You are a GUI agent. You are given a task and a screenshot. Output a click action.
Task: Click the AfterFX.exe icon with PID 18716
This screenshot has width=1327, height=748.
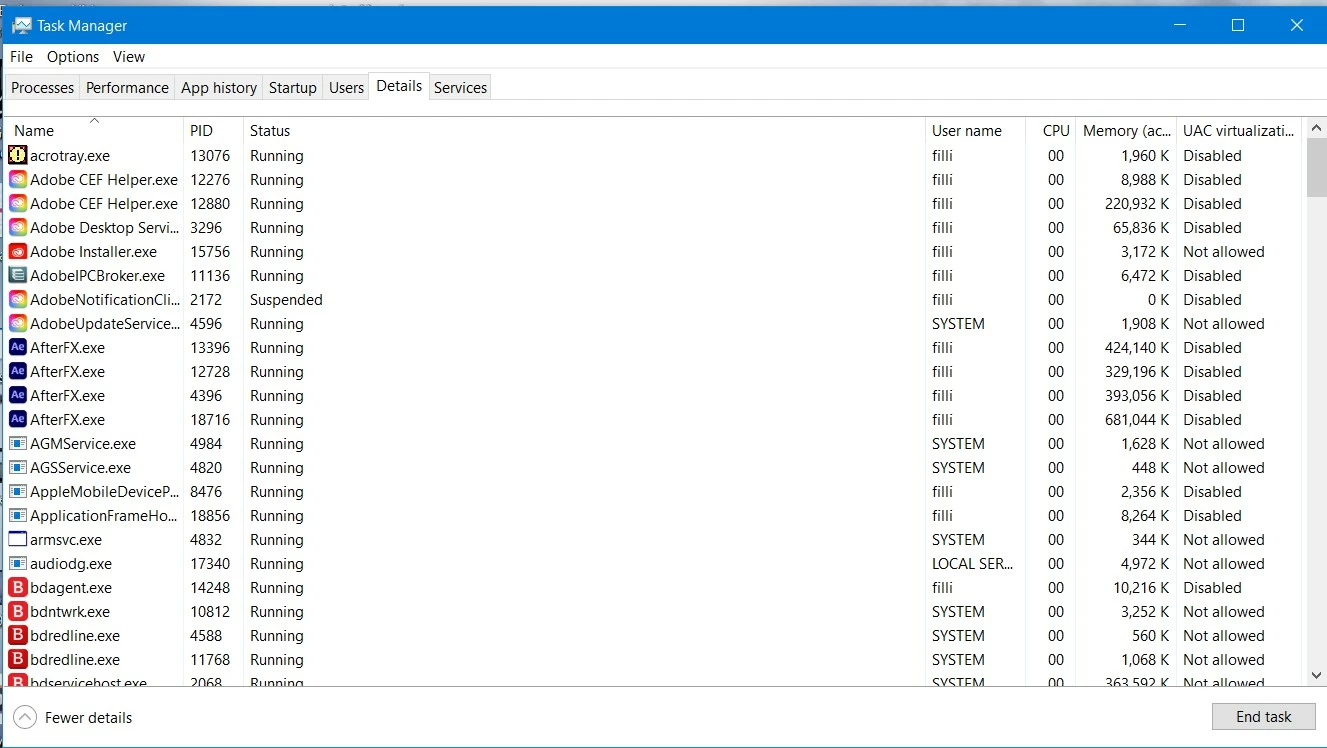coord(17,419)
